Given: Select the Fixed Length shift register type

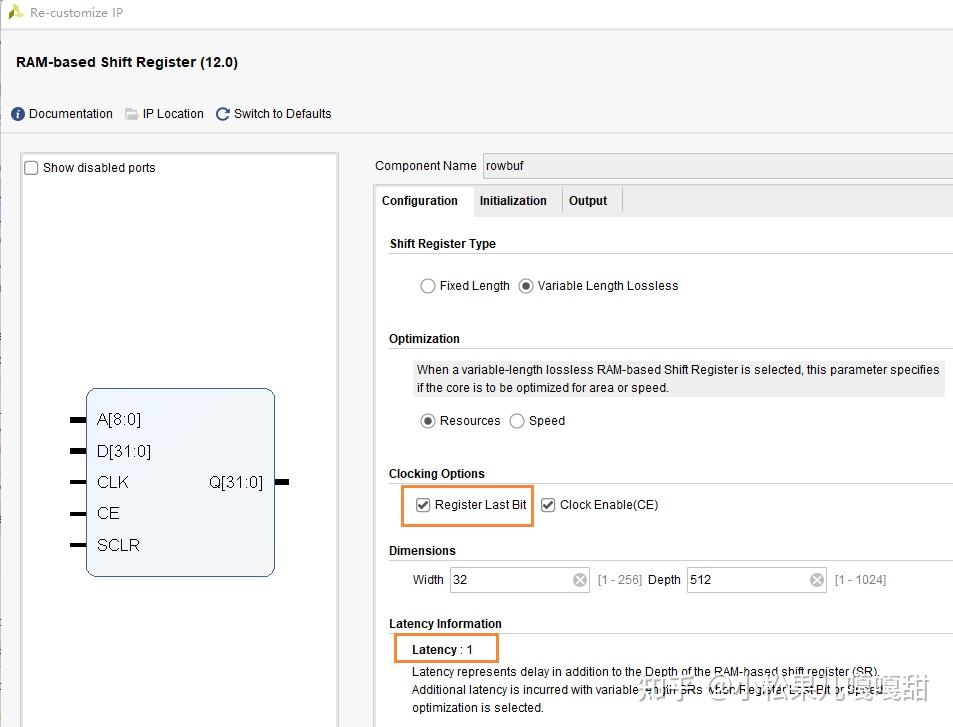Looking at the screenshot, I should coord(428,286).
